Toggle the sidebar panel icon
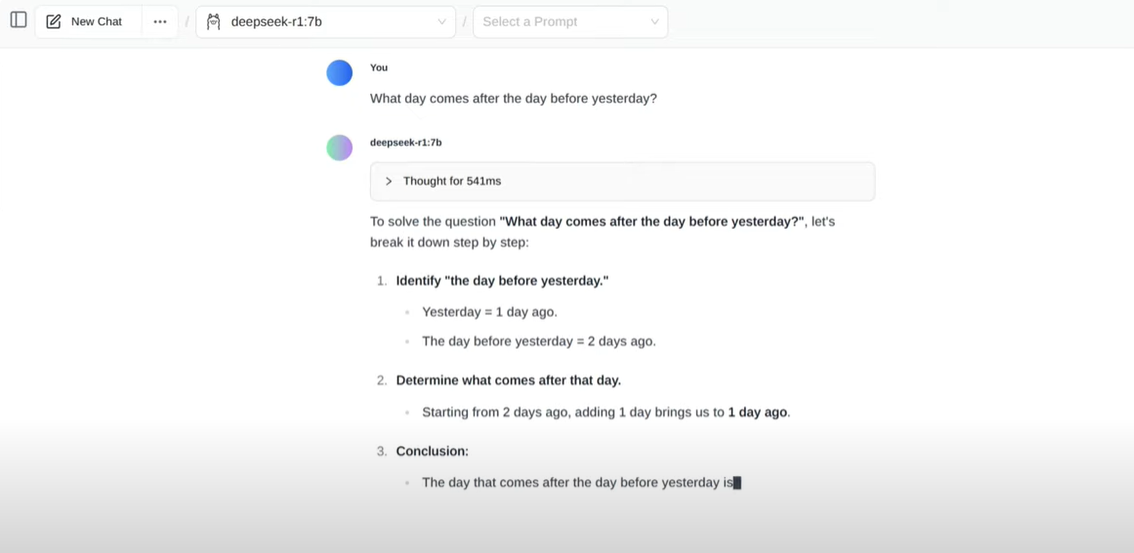 [x=19, y=20]
